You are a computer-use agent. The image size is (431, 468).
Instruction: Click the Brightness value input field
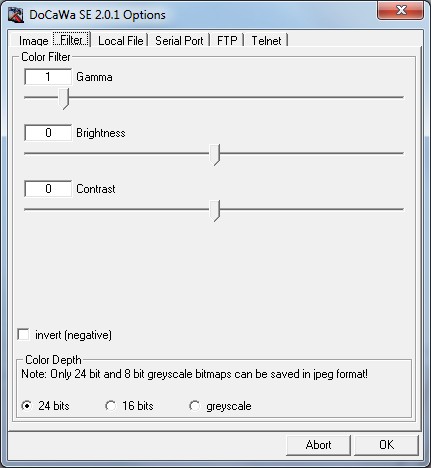pos(48,133)
